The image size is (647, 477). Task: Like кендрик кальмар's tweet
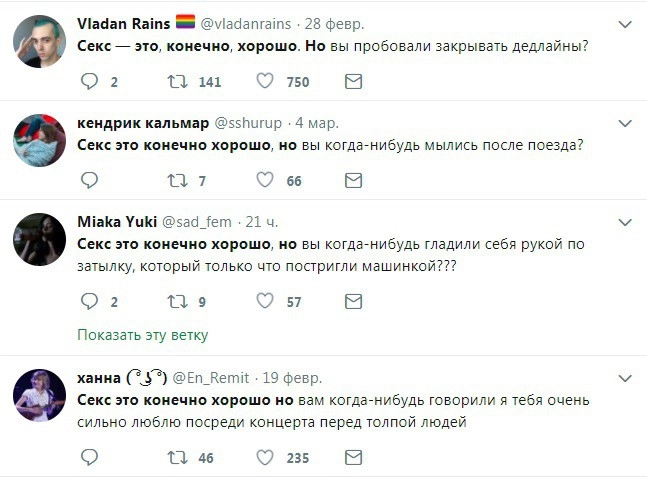coord(265,180)
